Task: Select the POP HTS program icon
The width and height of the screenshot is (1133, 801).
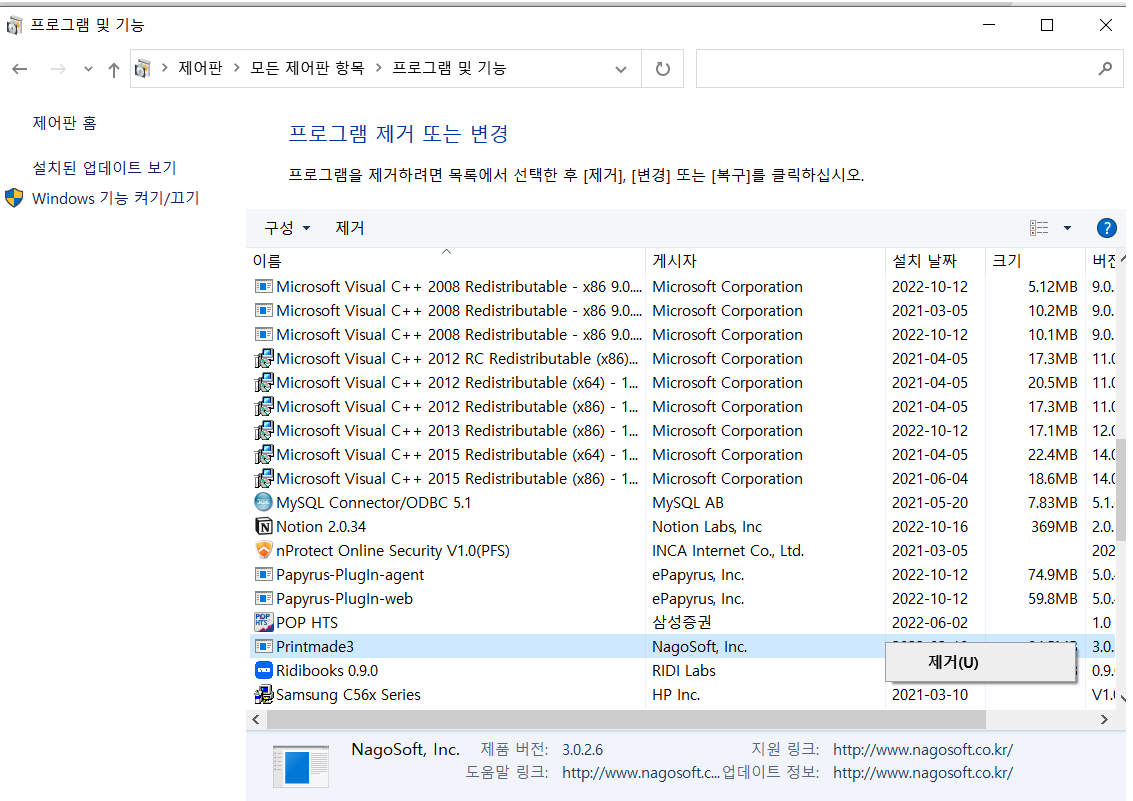Action: 263,622
